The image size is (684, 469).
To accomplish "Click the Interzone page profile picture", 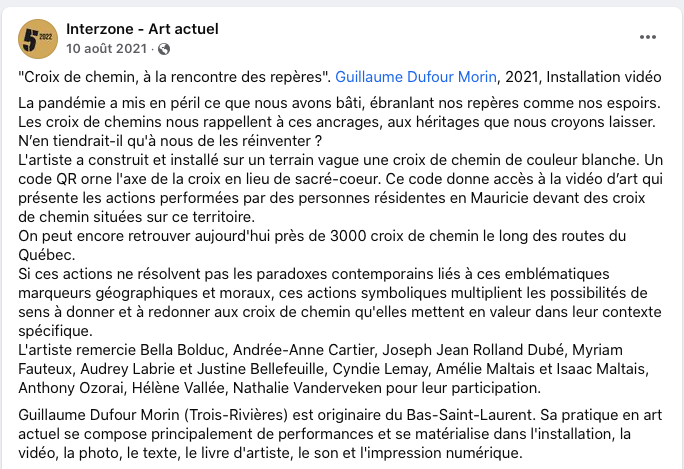I will [37, 38].
